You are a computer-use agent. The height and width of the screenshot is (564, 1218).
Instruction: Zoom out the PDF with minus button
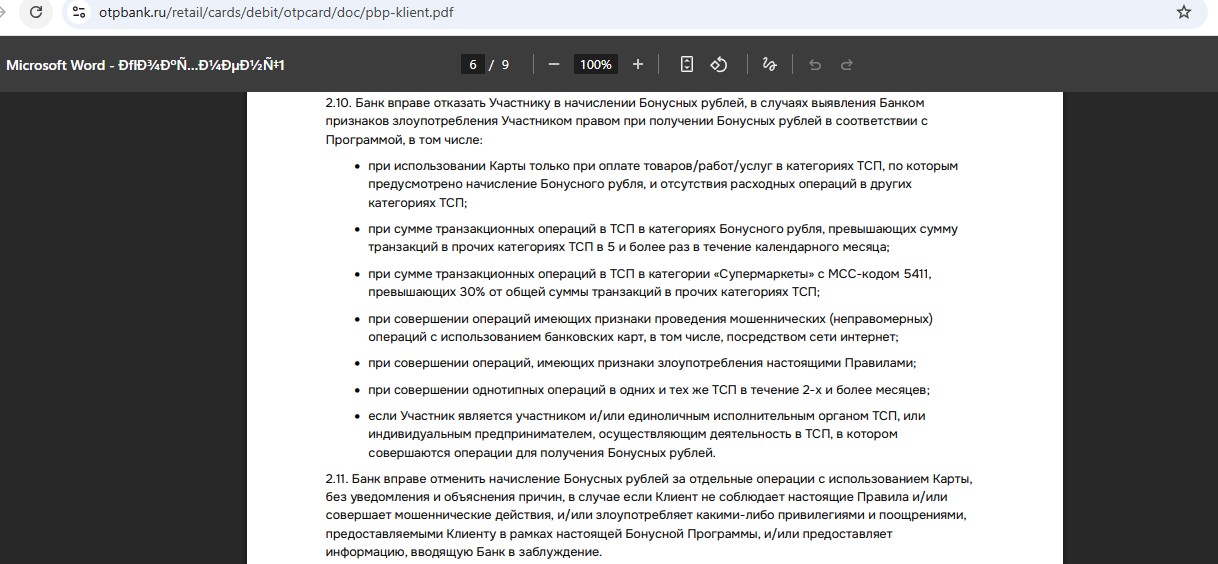click(x=553, y=64)
